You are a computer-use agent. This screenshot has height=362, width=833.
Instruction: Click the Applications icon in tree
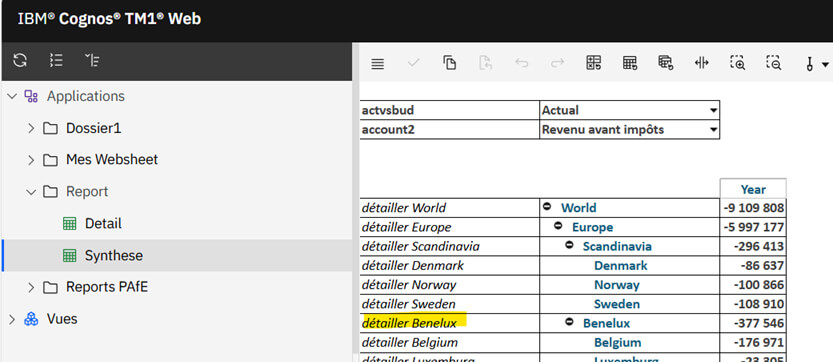pos(31,96)
